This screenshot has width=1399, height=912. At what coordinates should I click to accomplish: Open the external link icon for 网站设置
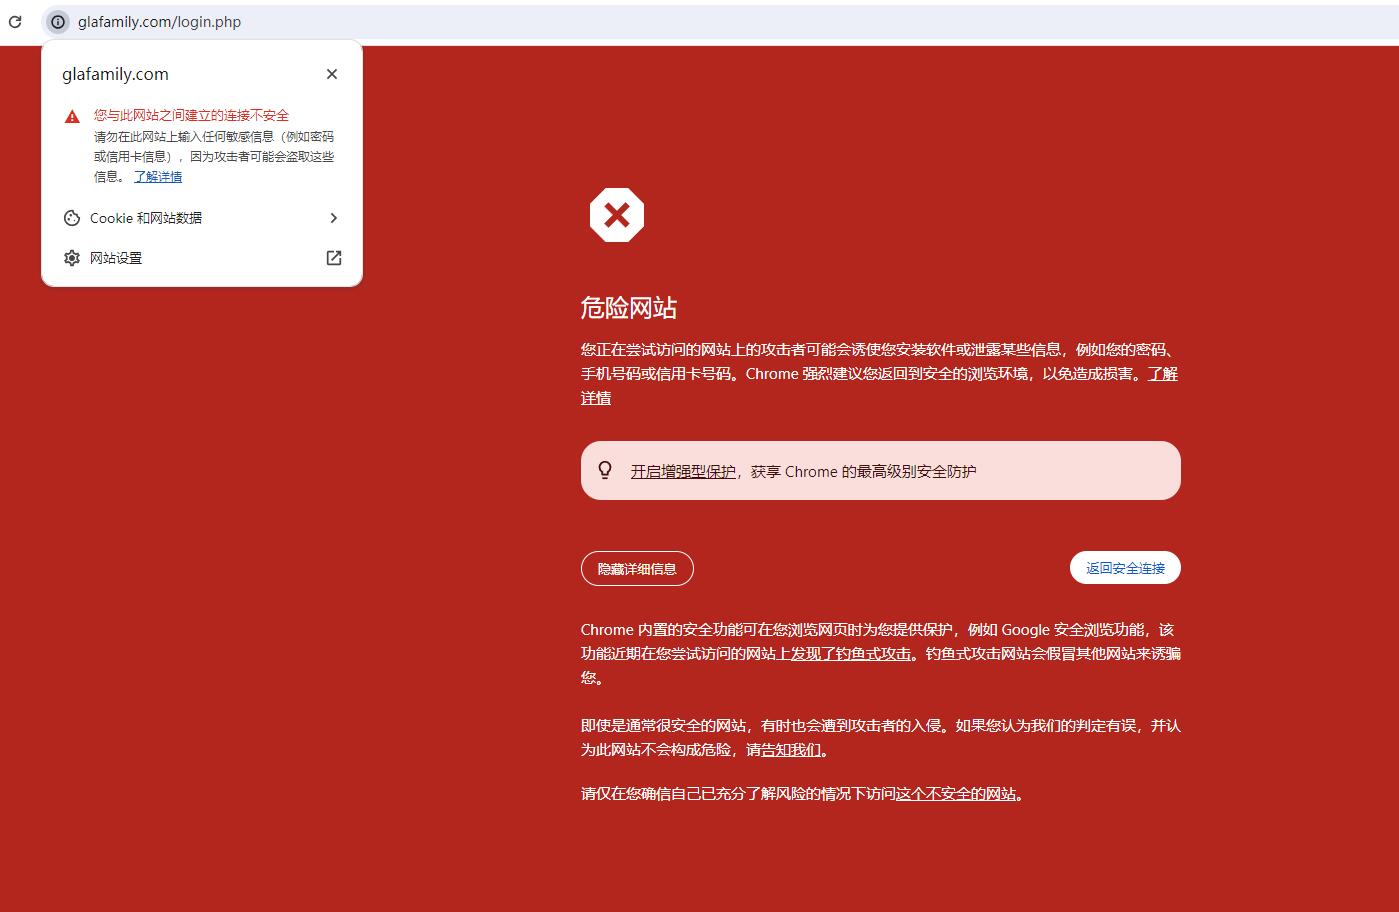[334, 258]
